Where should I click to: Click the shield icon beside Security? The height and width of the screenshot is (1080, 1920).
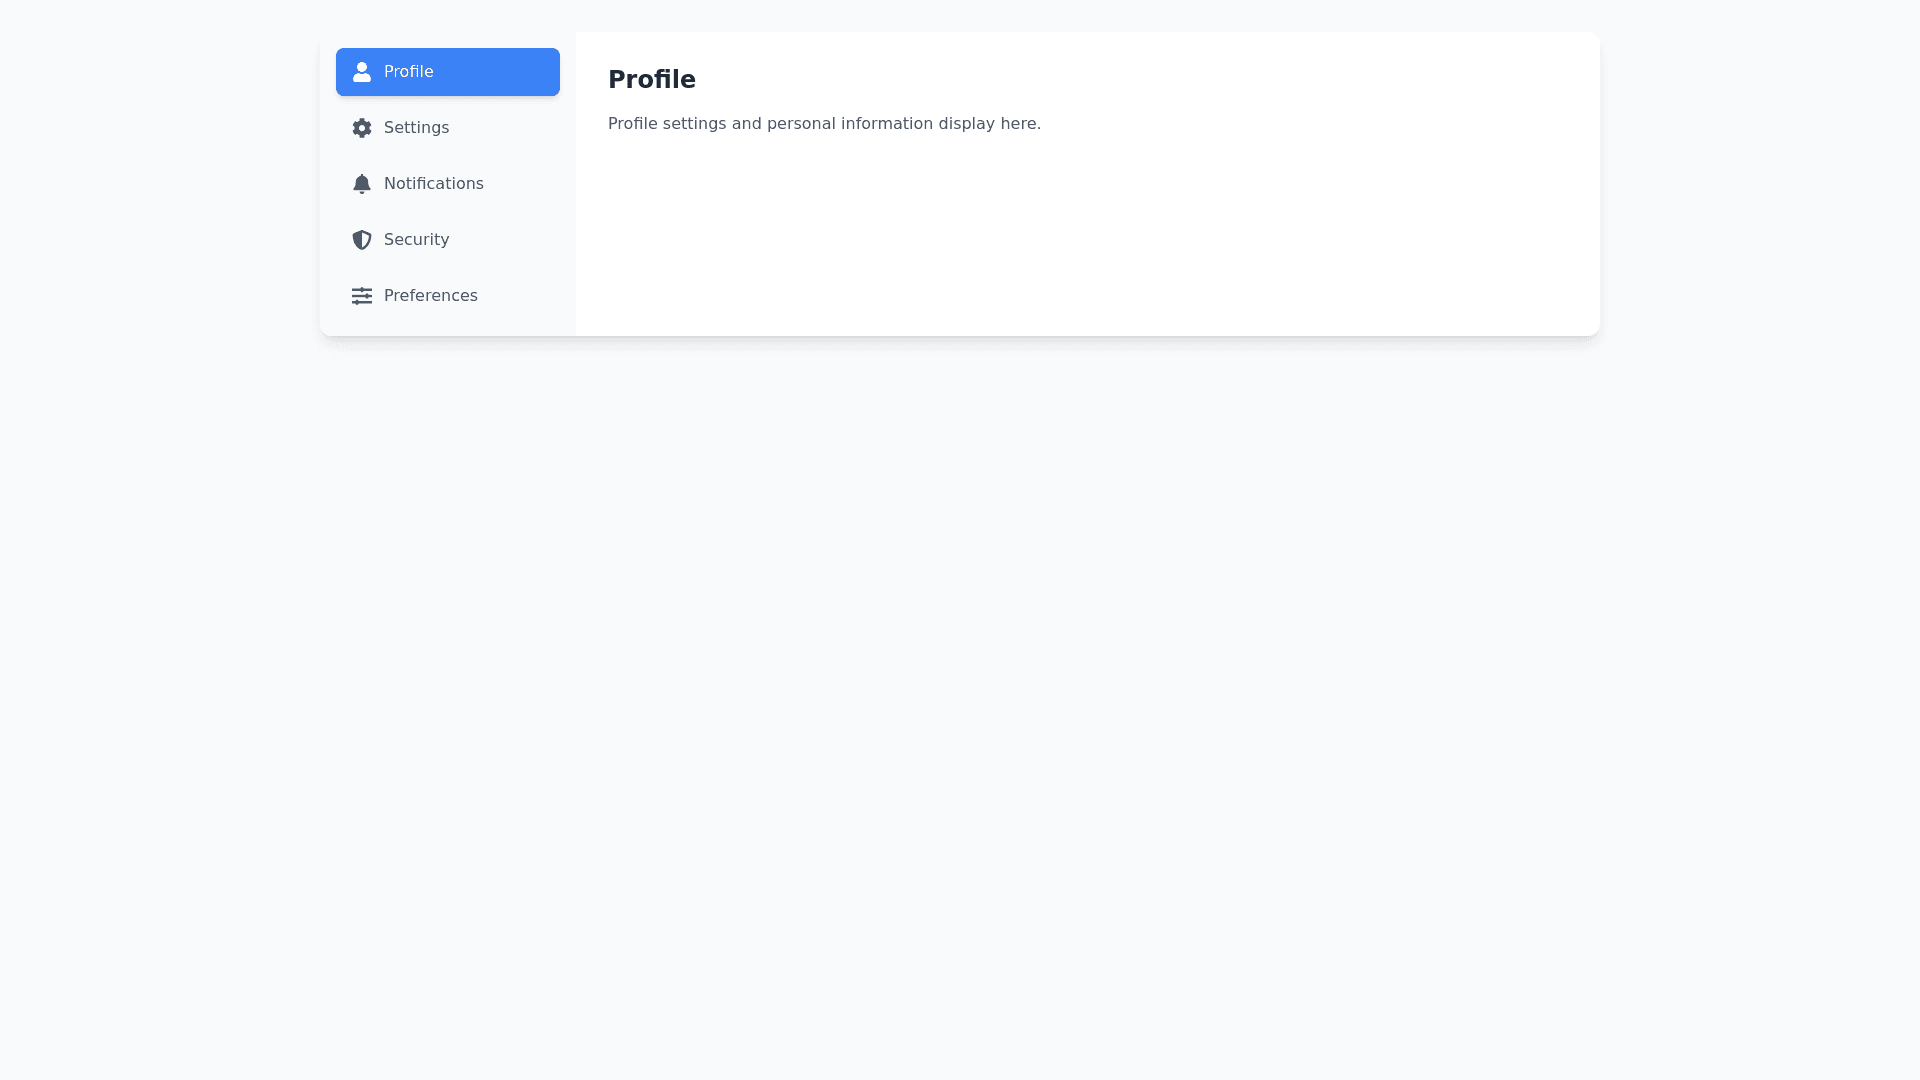362,240
